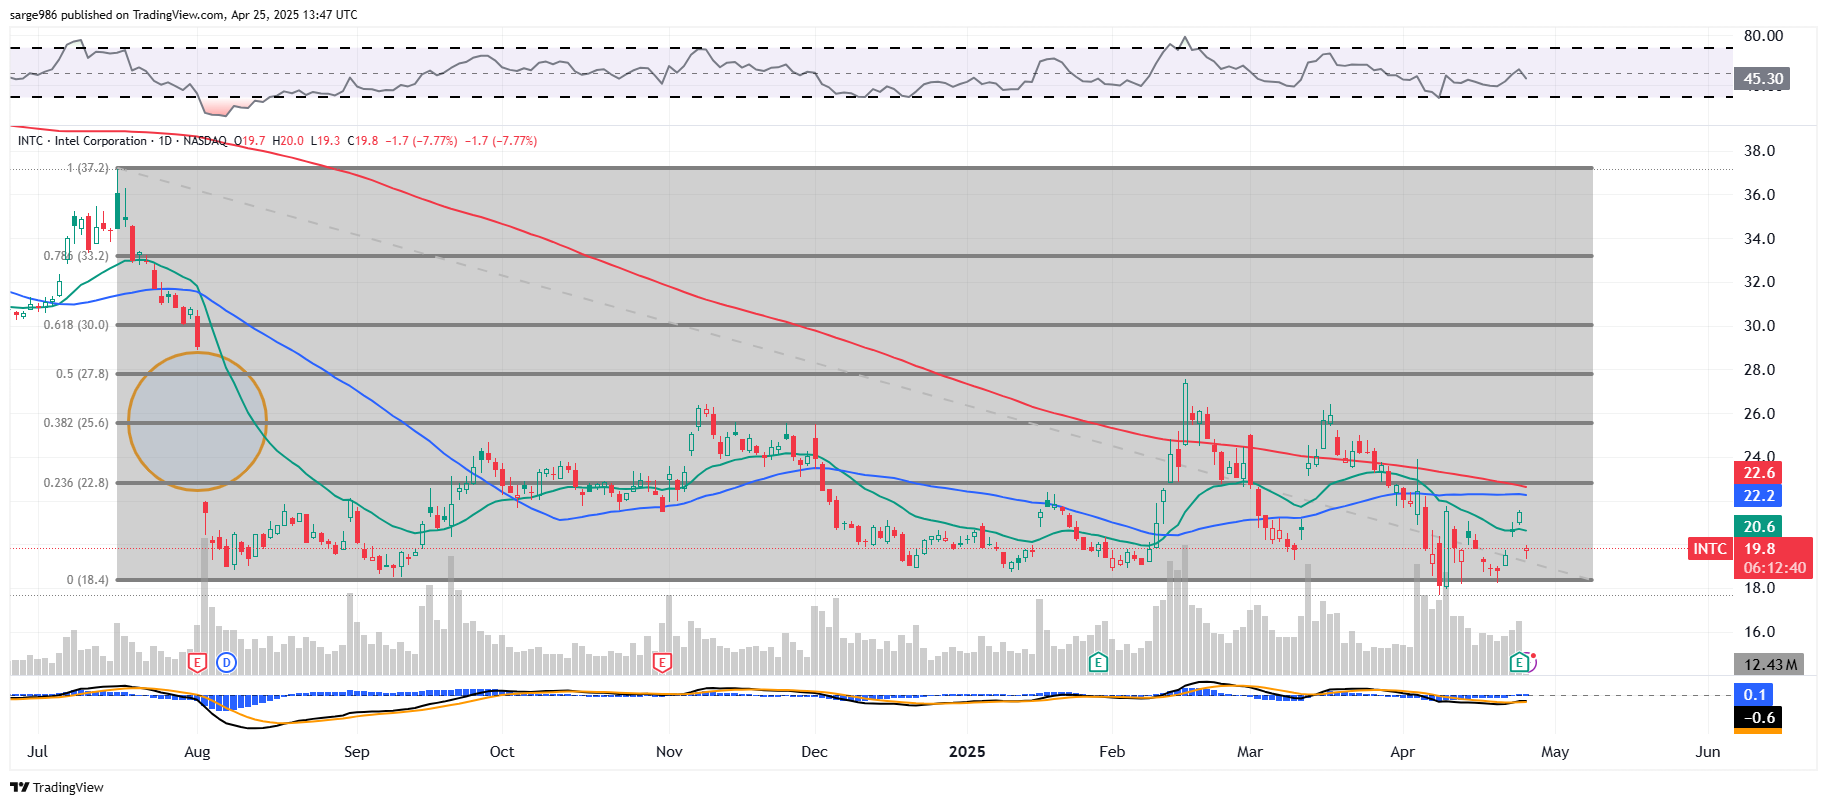Click the 0.382 (25.6) Fibonacci level label
1827x805 pixels.
click(76, 423)
